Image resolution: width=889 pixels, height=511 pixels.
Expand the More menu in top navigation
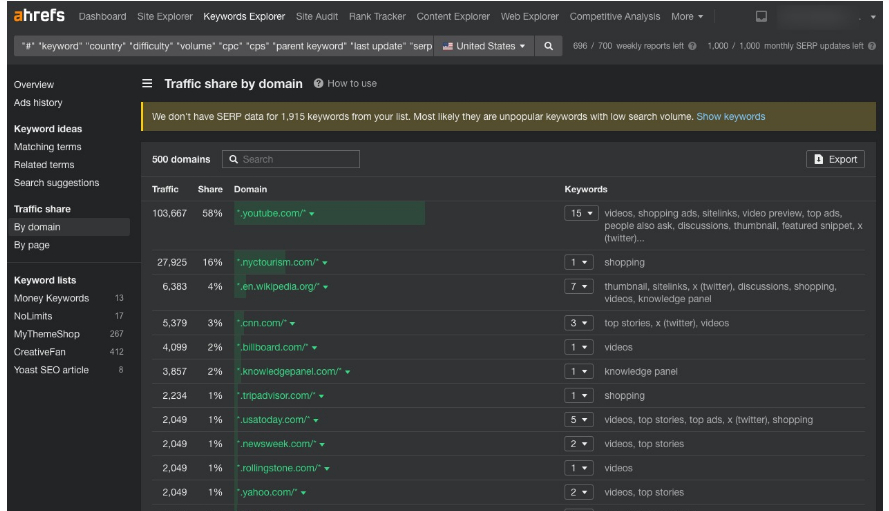(x=687, y=16)
